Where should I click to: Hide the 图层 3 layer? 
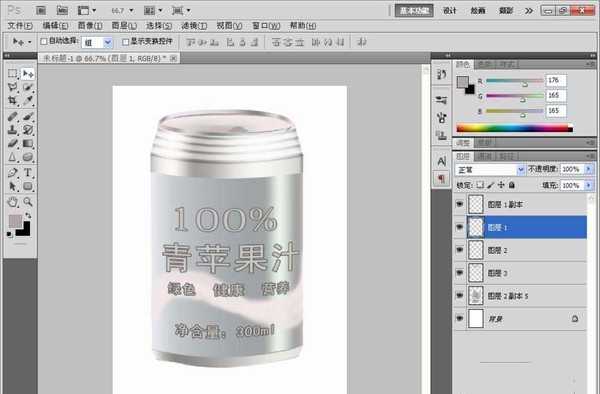click(460, 273)
